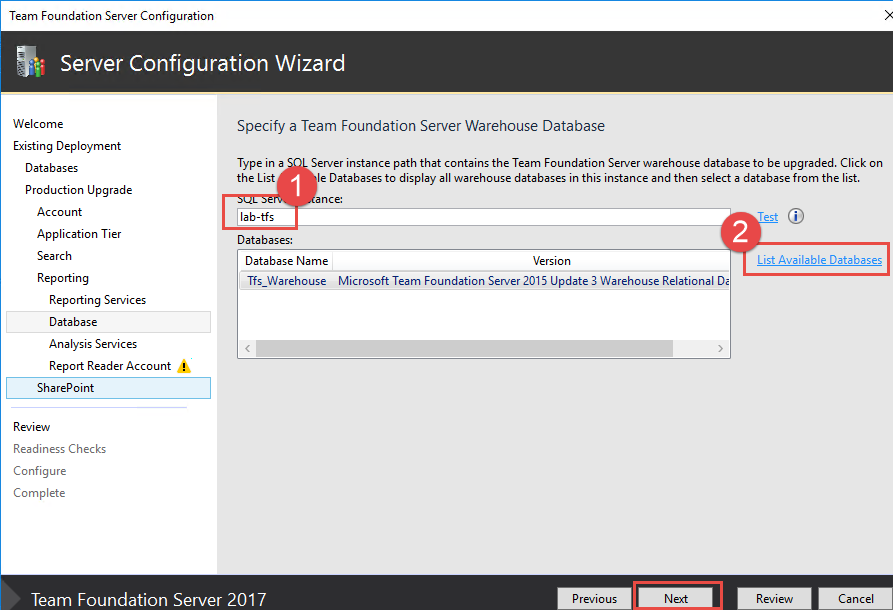893x610 pixels.
Task: Click List Available Databases link
Action: (819, 260)
